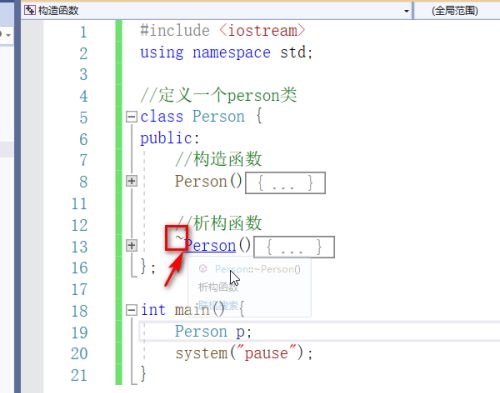The image size is (500, 393).
Task: Click the 'public:' access specifier
Action: (x=170, y=138)
